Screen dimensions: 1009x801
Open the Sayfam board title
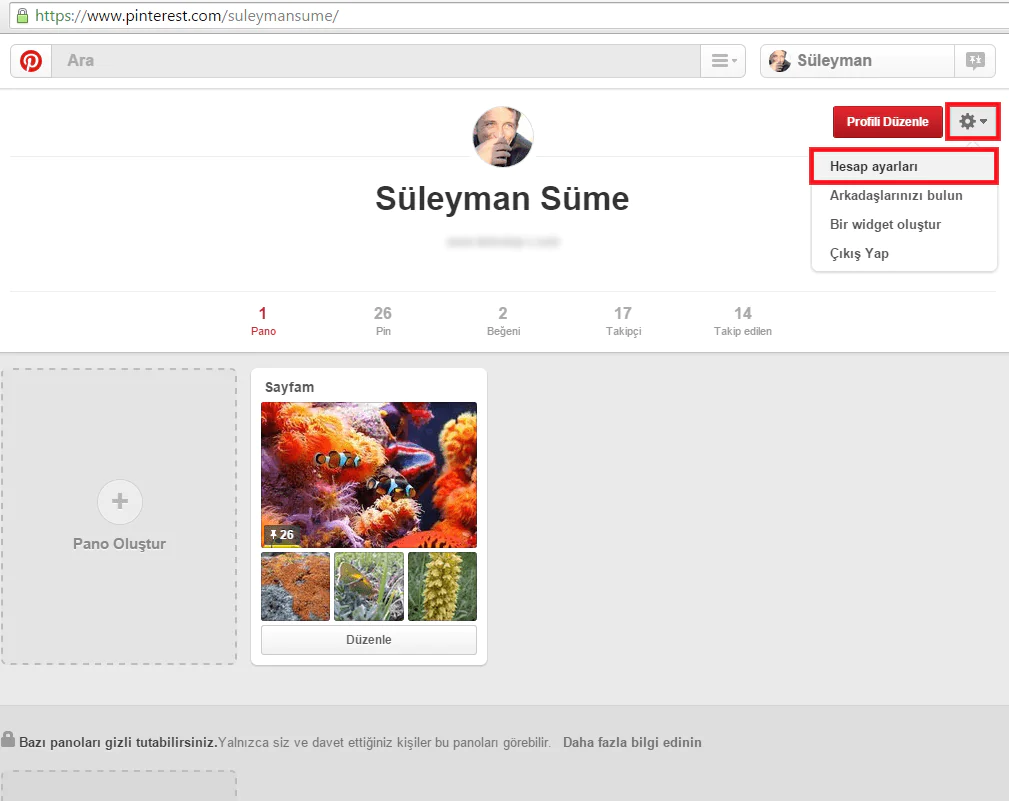[x=290, y=387]
